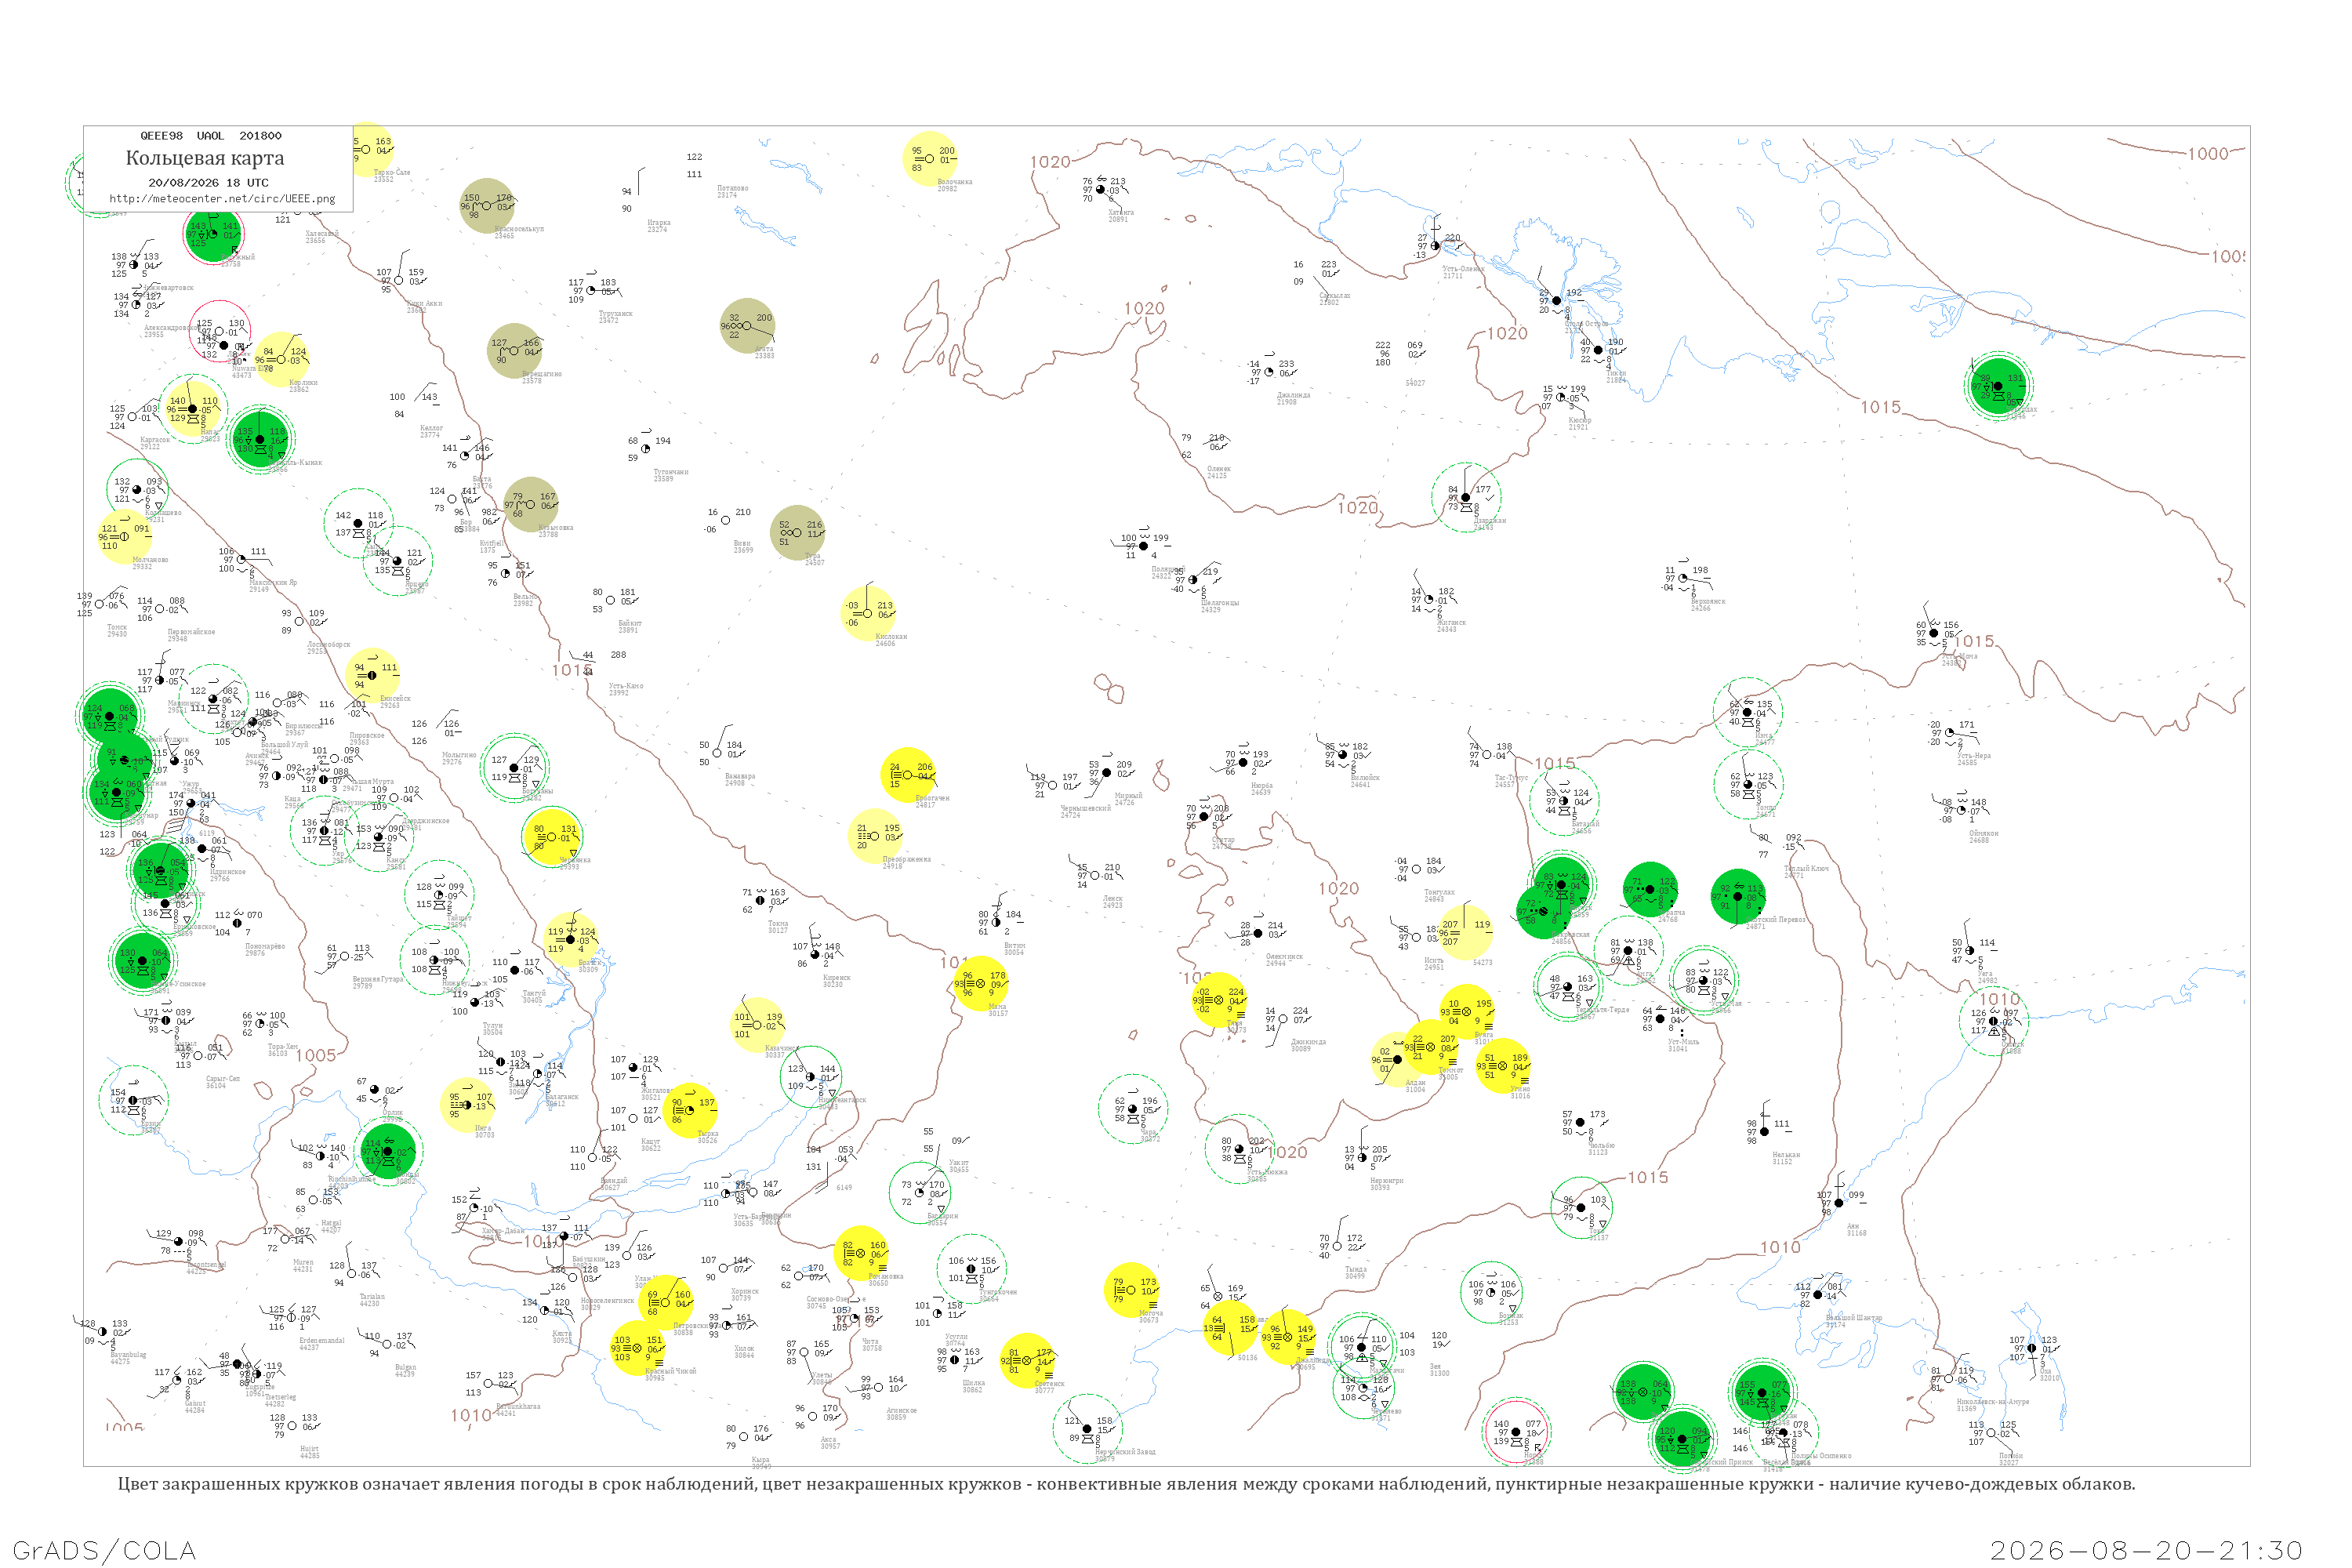Viewport: 2352px width, 1568px height.
Task: Click the 'Могоча' station name
Action: coord(1150,1313)
